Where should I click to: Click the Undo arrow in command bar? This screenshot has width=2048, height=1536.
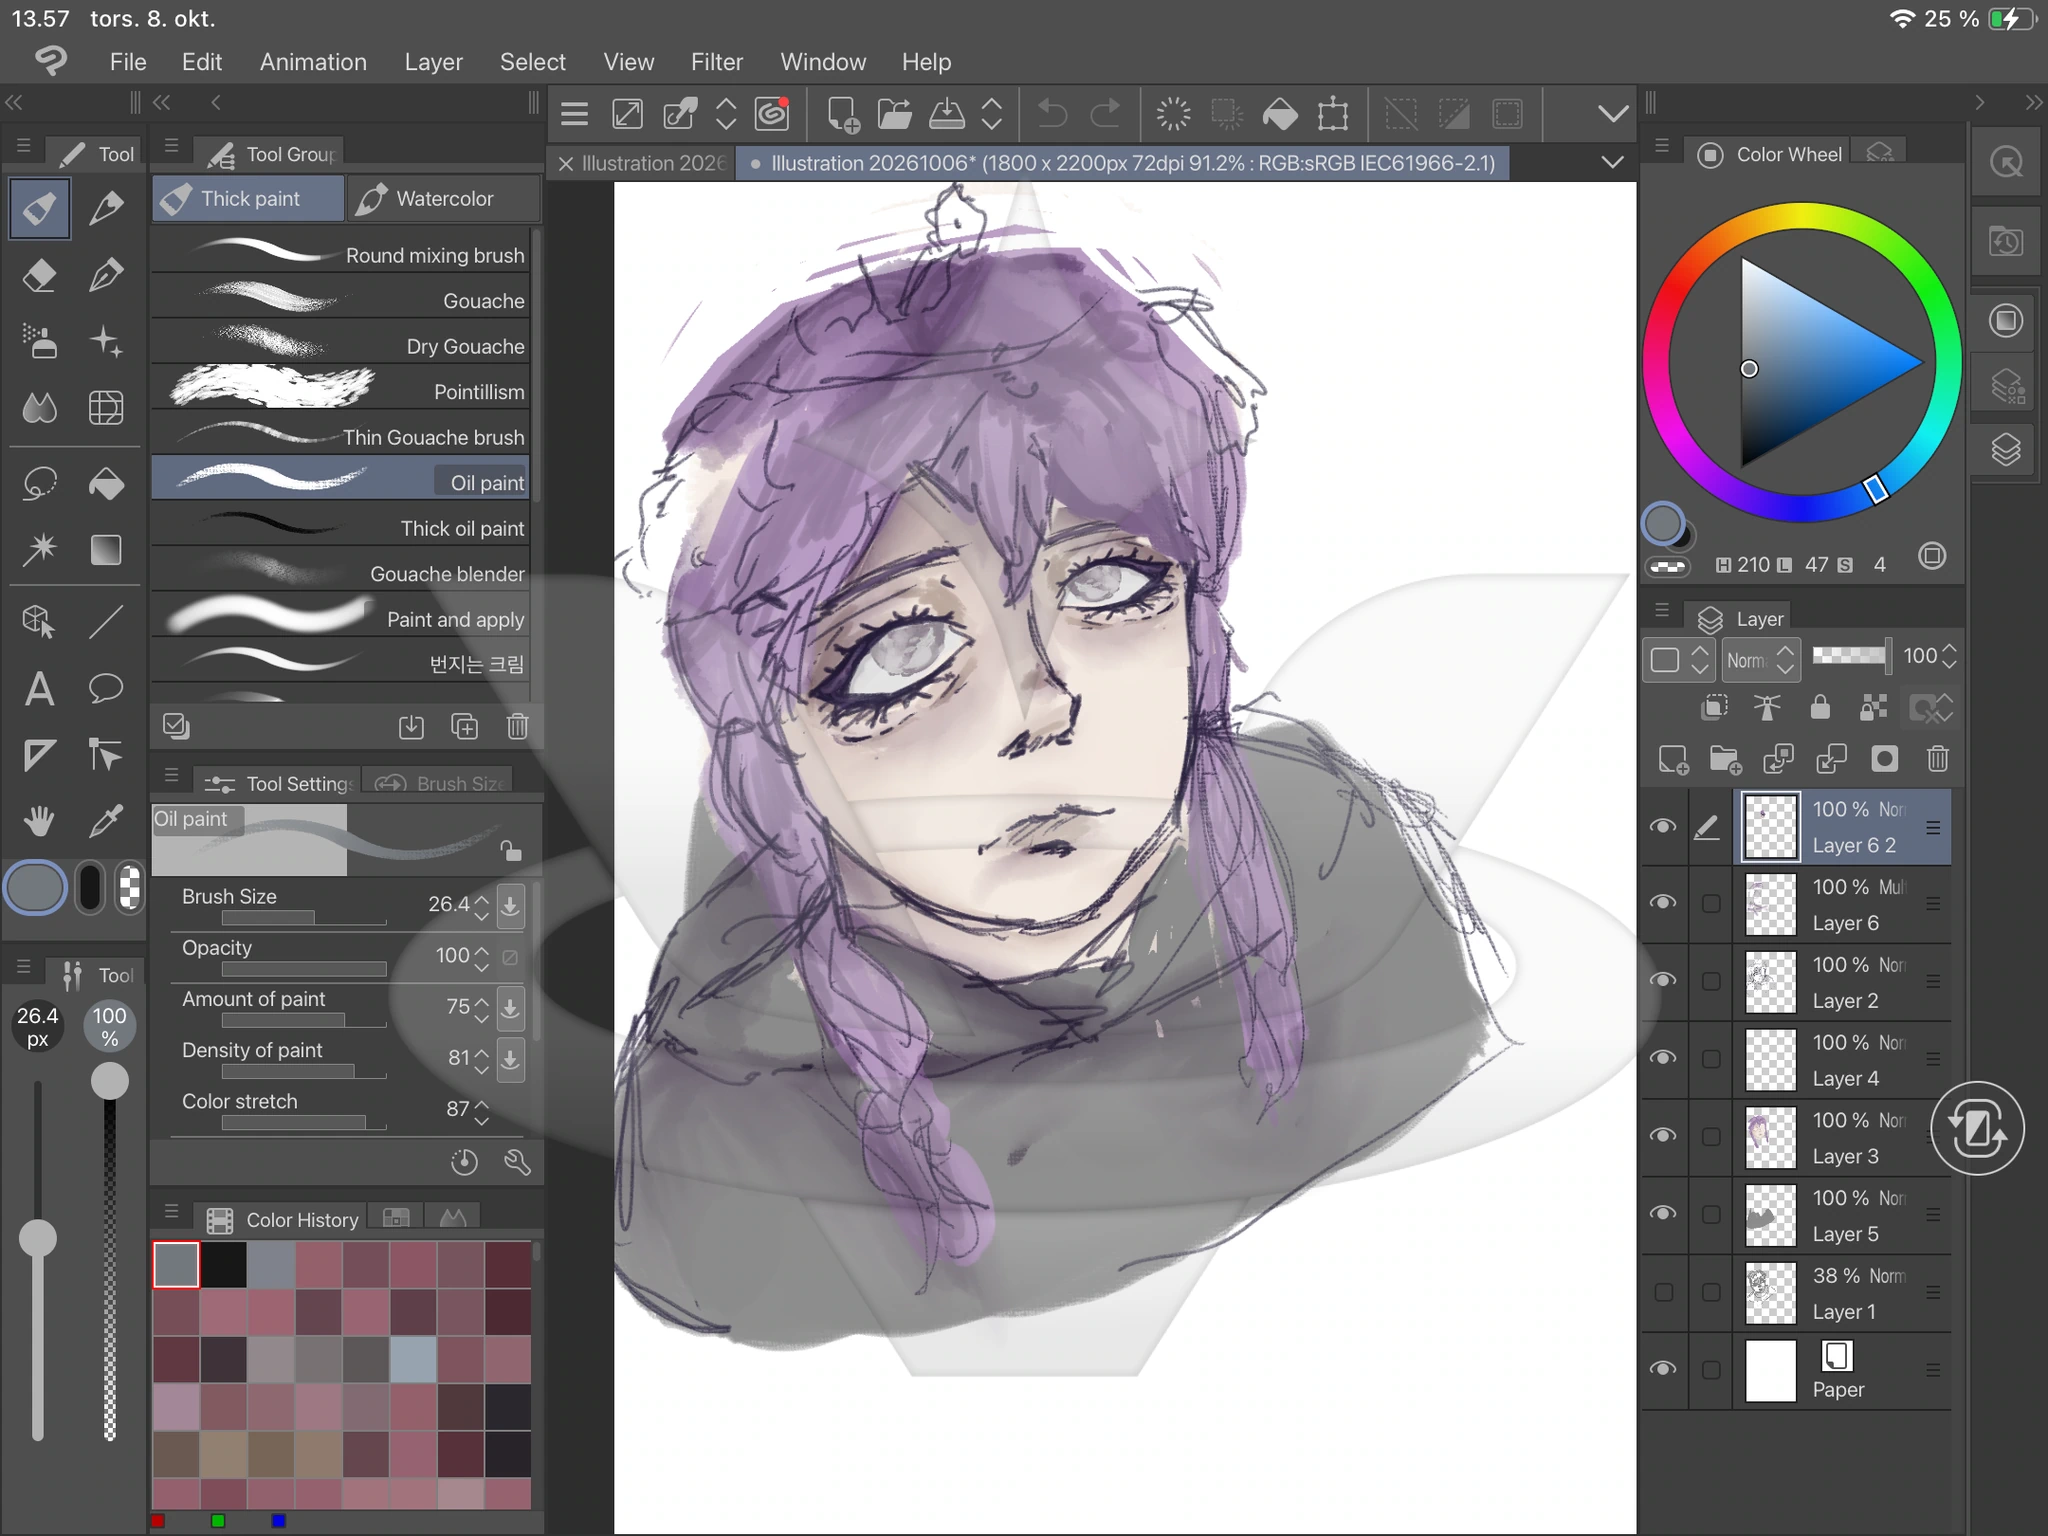[x=1052, y=114]
